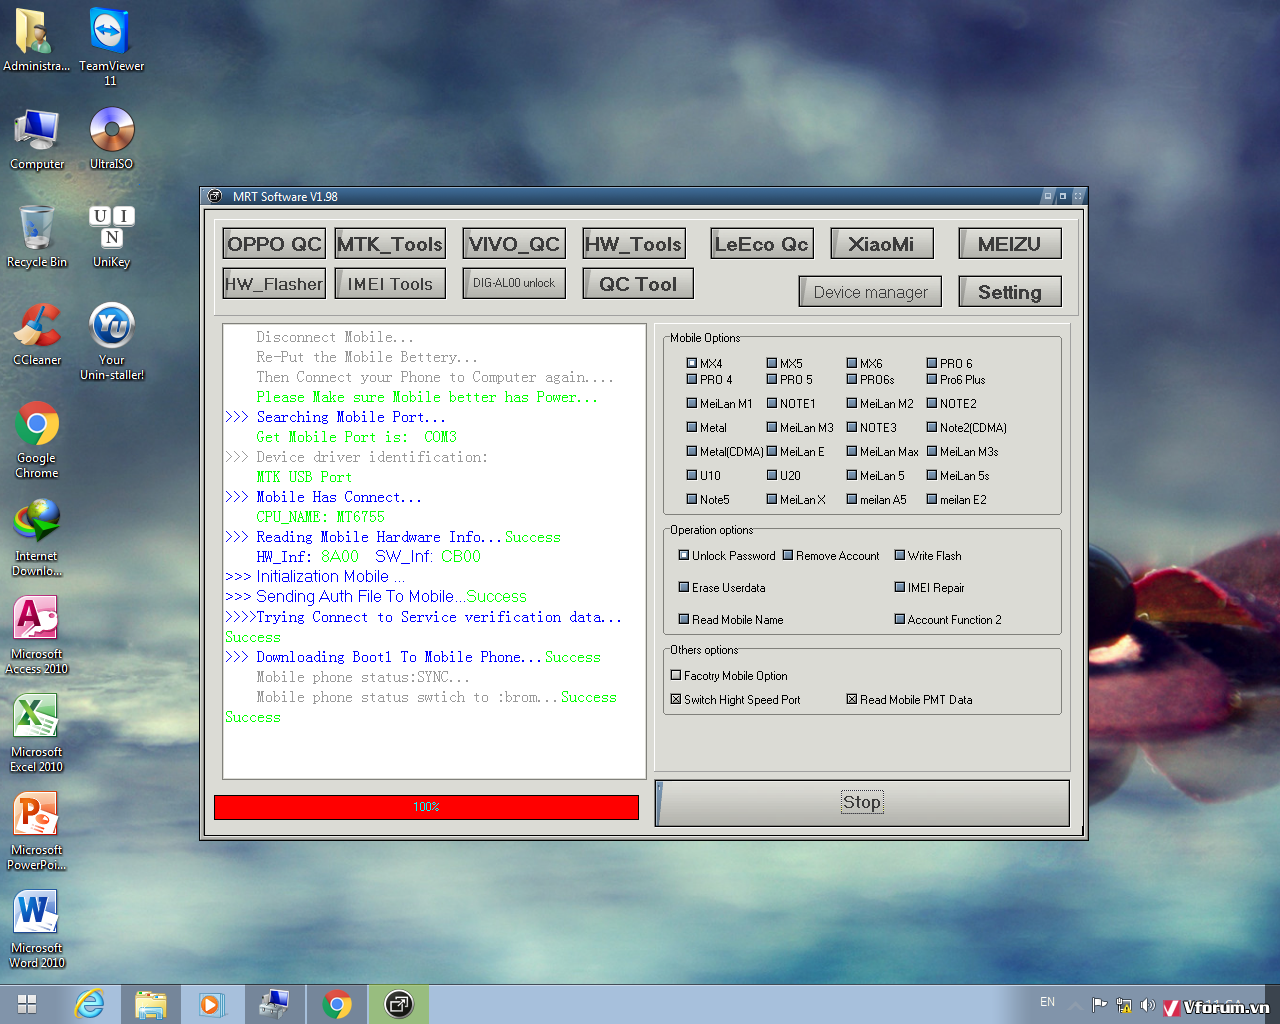Open the Microsoft Access 2010 desktop icon
The width and height of the screenshot is (1280, 1024).
(x=37, y=635)
